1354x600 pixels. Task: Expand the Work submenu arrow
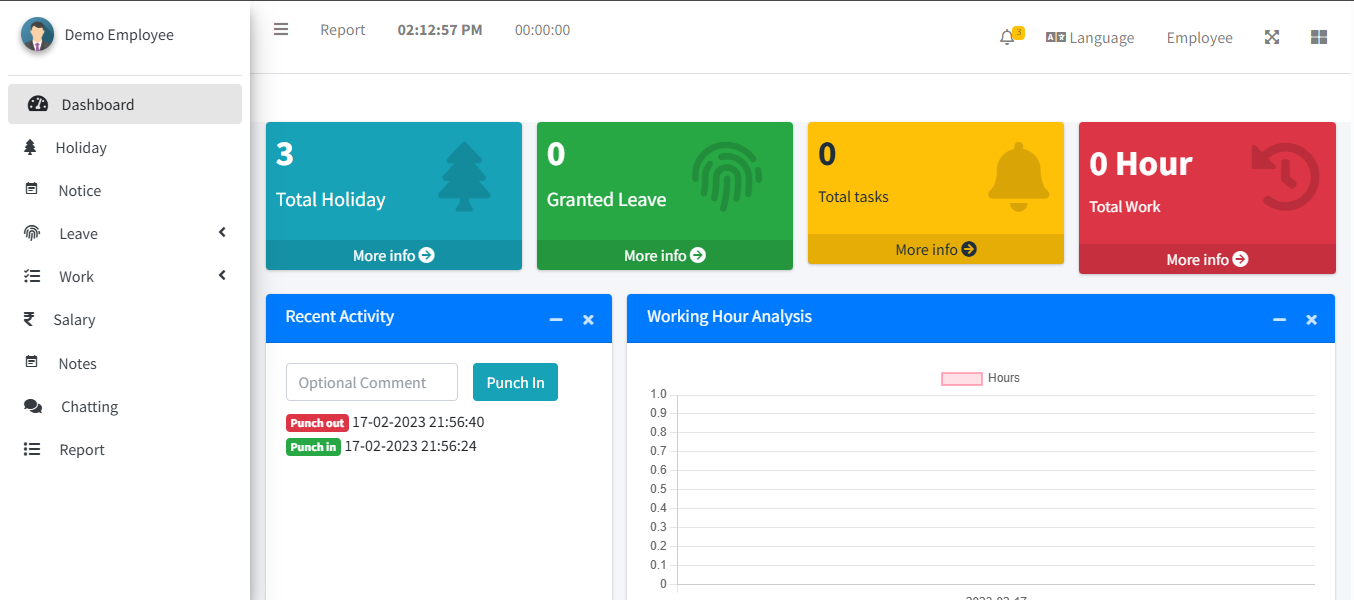pos(222,276)
